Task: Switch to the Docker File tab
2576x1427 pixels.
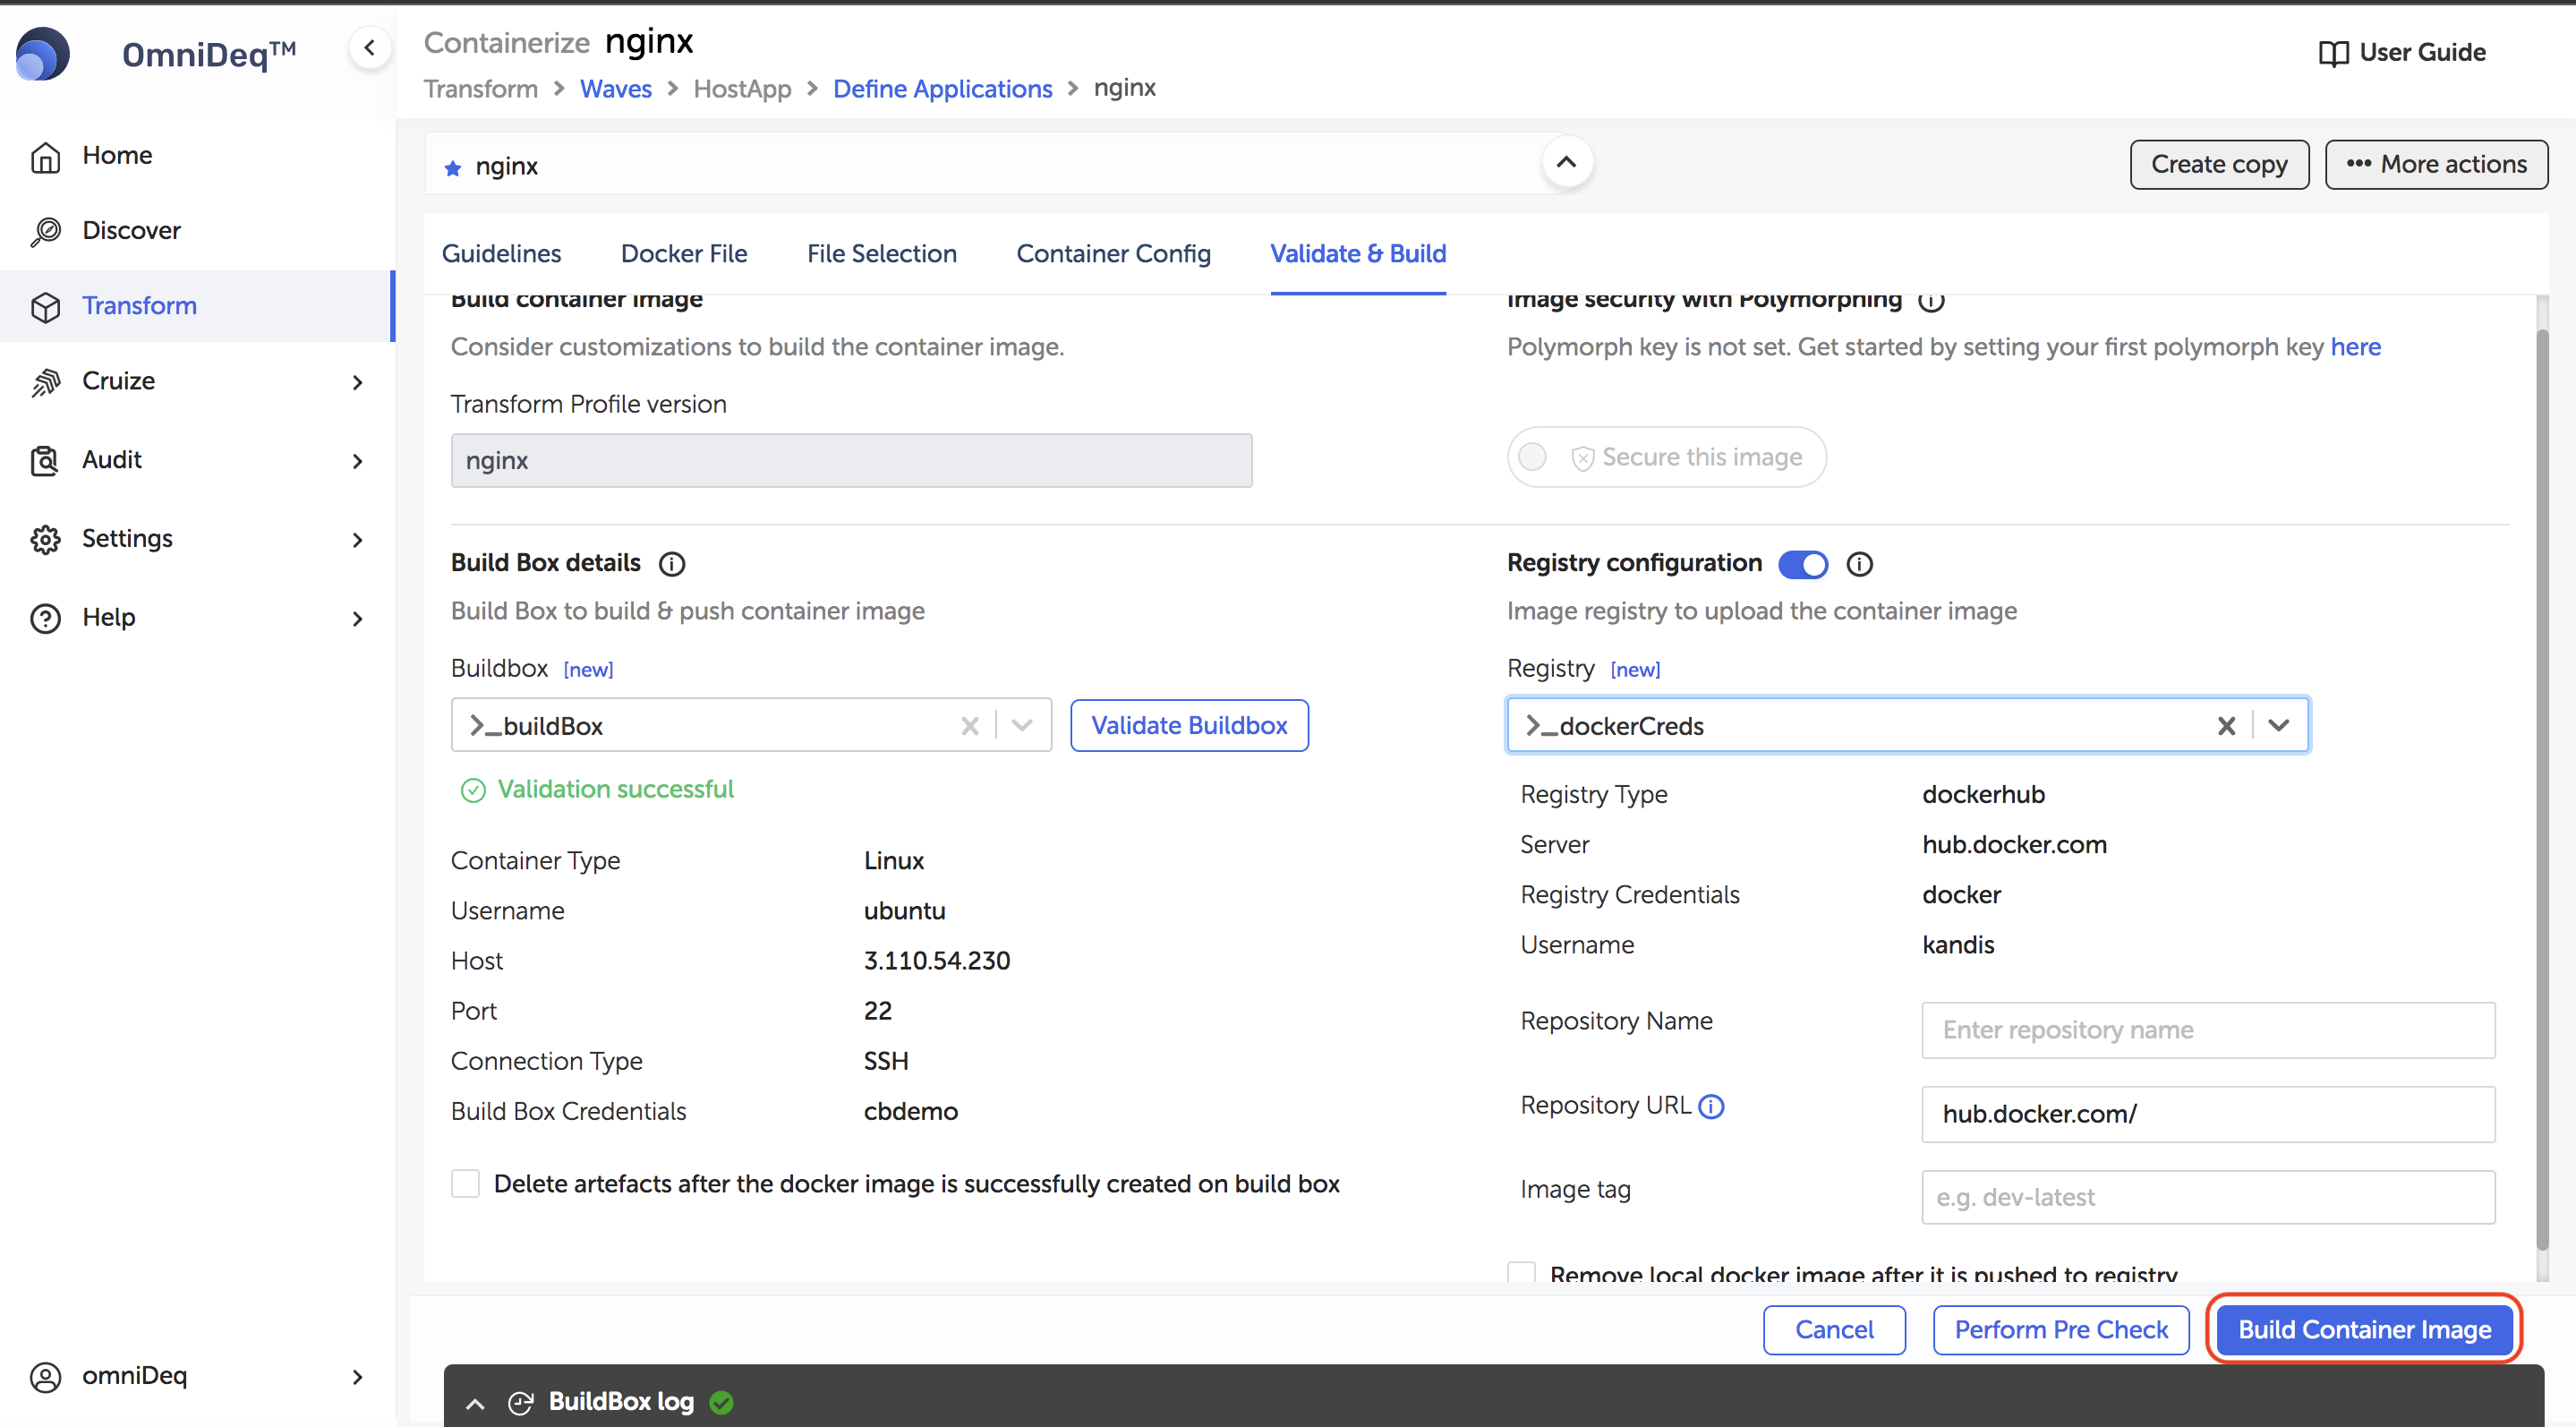Action: (684, 254)
